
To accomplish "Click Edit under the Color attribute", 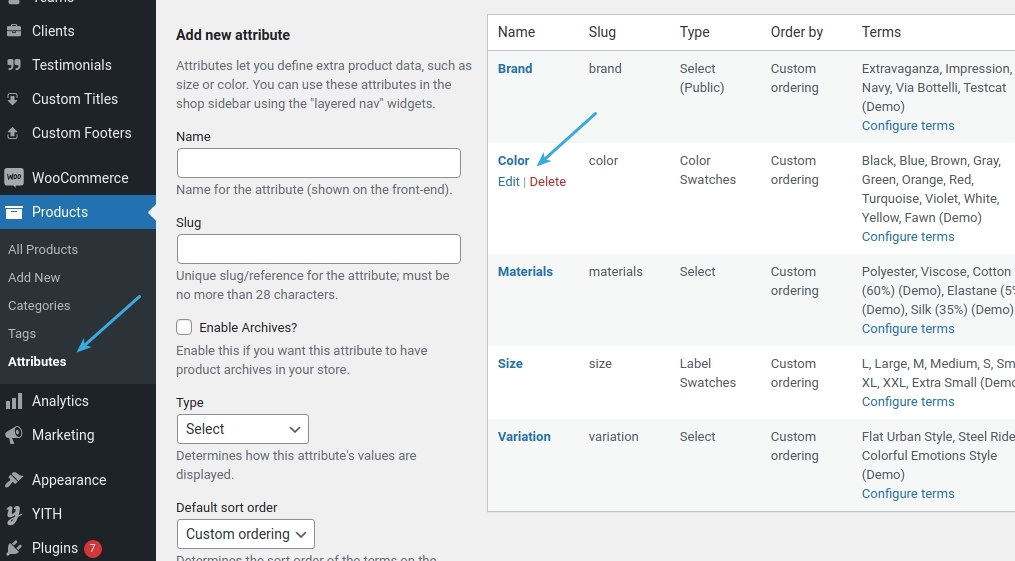I will (x=508, y=181).
